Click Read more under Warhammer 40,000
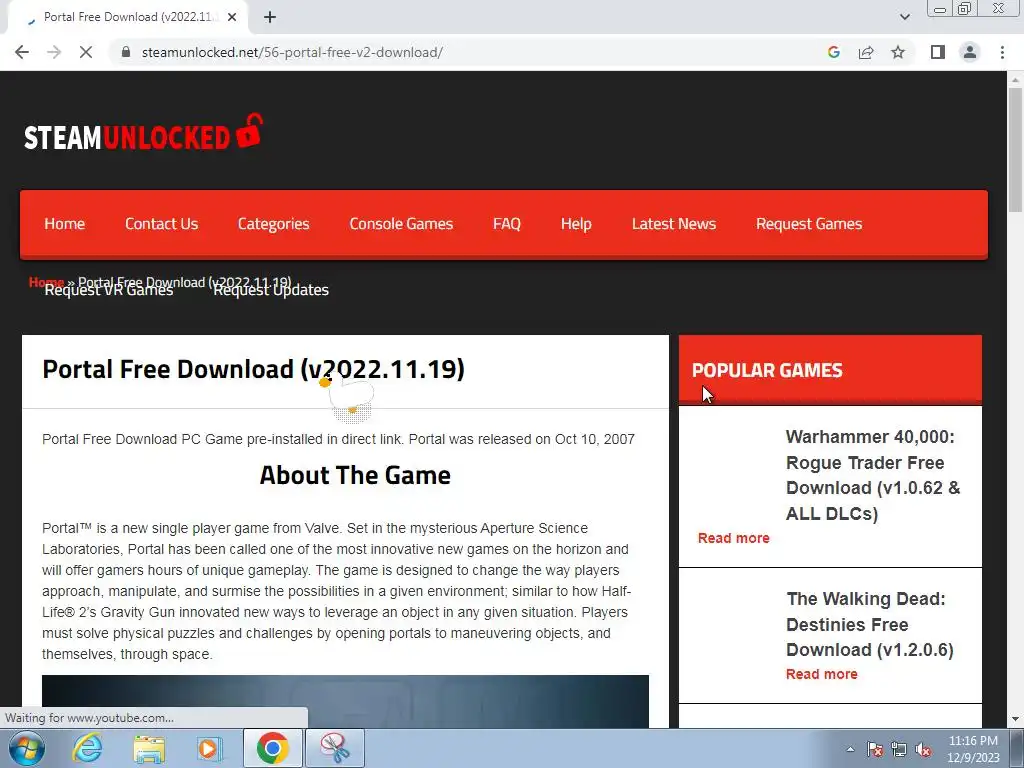1024x768 pixels. coord(733,538)
